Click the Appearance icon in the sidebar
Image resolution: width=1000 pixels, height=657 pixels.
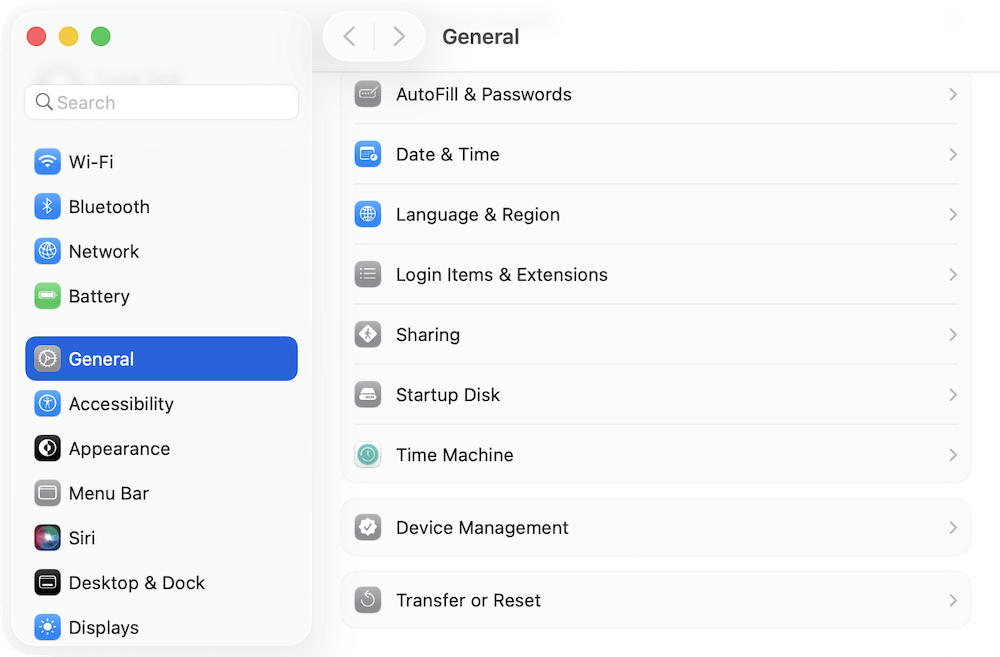pyautogui.click(x=47, y=449)
